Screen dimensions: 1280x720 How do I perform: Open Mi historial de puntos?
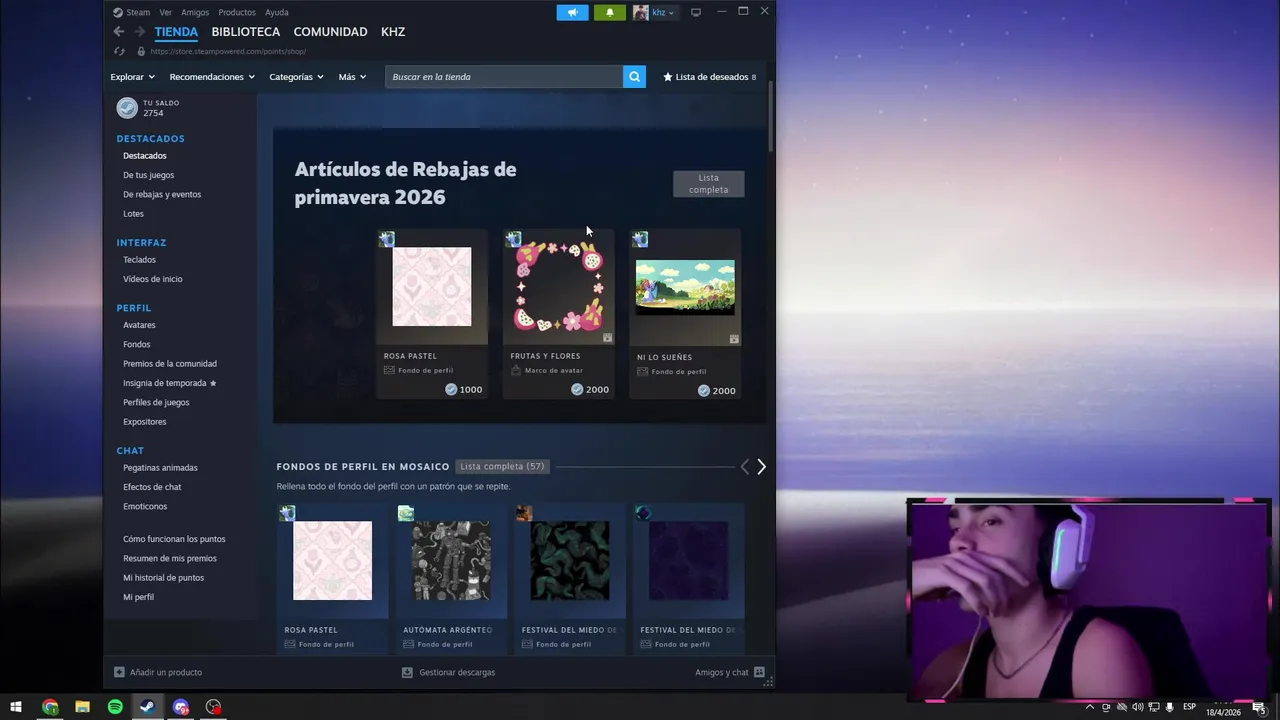163,578
